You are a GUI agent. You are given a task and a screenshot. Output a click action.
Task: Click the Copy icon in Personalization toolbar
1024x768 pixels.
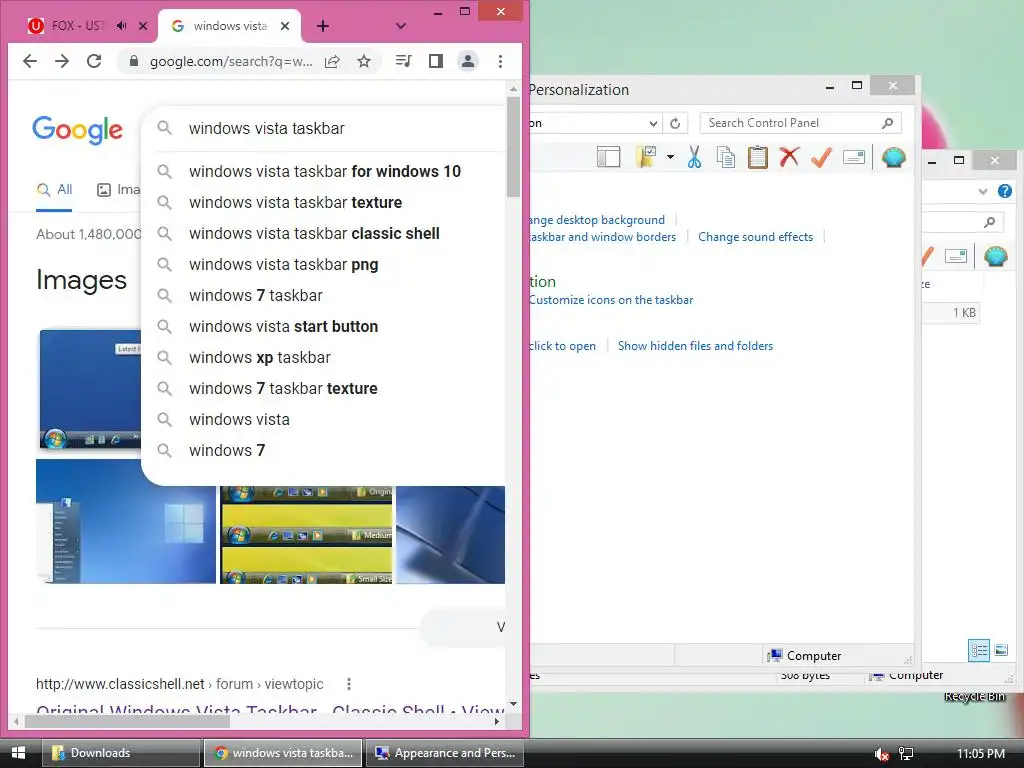726,157
